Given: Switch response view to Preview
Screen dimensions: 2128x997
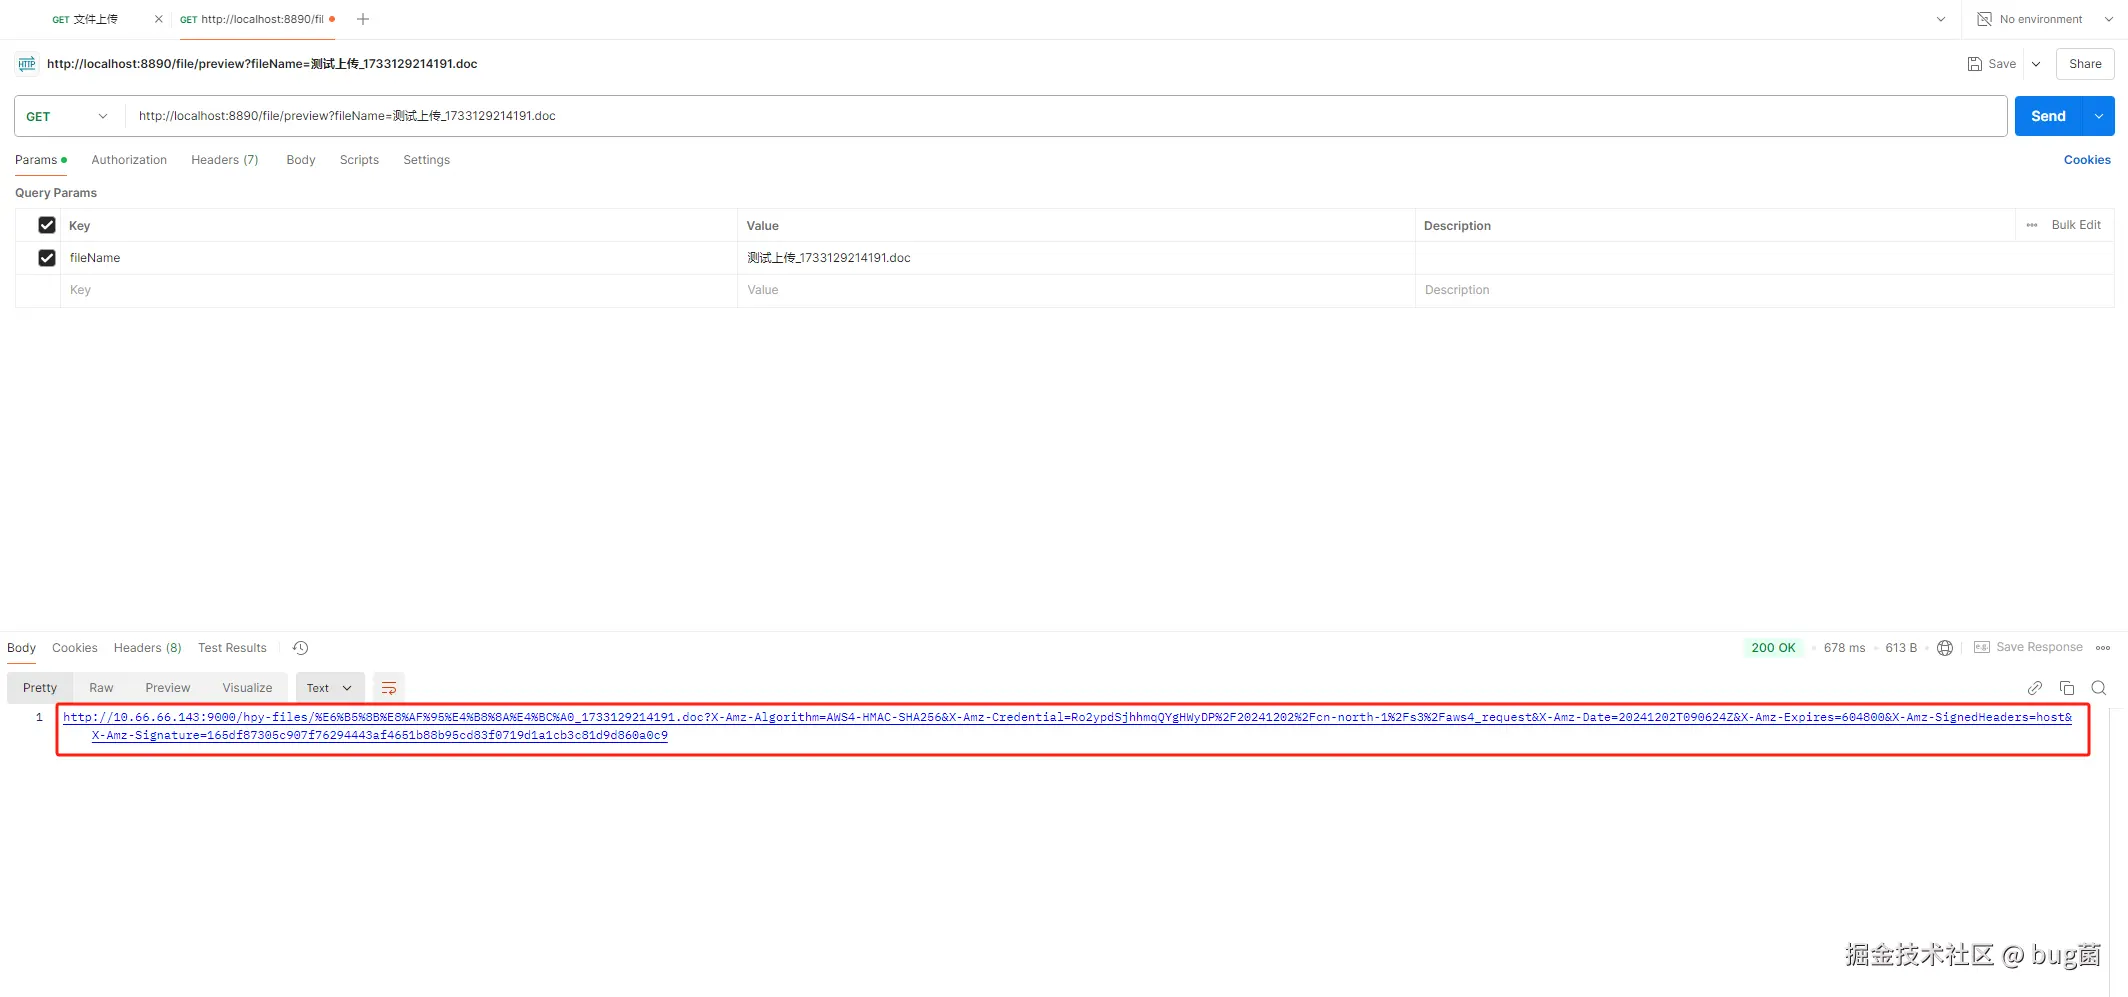Looking at the screenshot, I should 168,688.
